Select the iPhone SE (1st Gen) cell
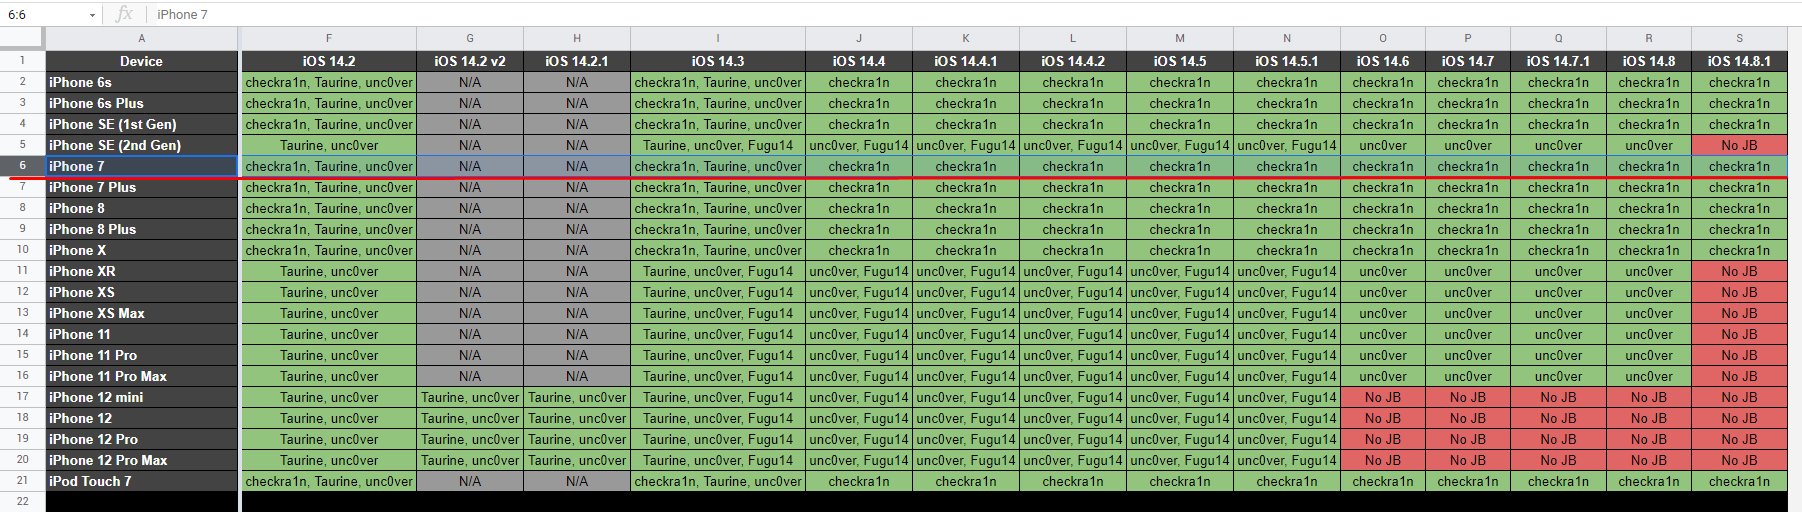The width and height of the screenshot is (1802, 512). pos(142,124)
